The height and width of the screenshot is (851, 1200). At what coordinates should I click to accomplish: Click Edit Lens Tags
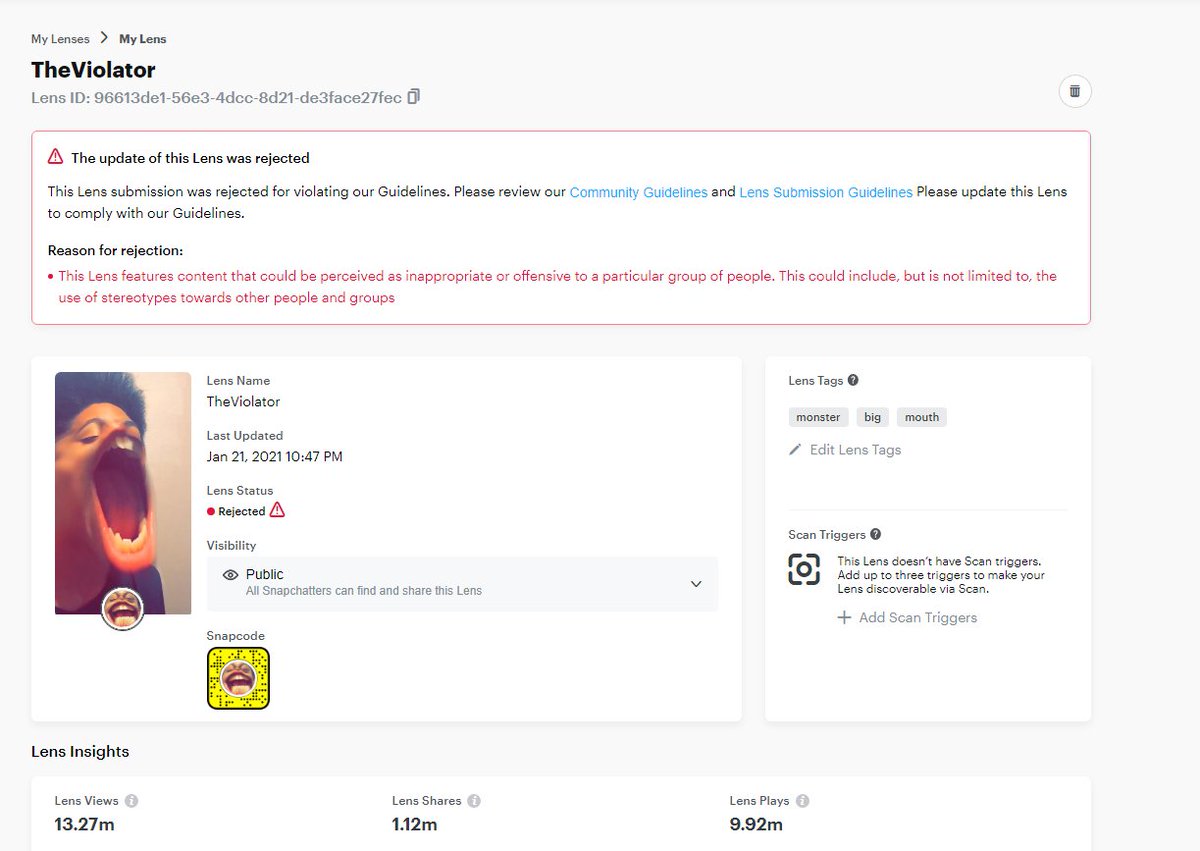(855, 450)
